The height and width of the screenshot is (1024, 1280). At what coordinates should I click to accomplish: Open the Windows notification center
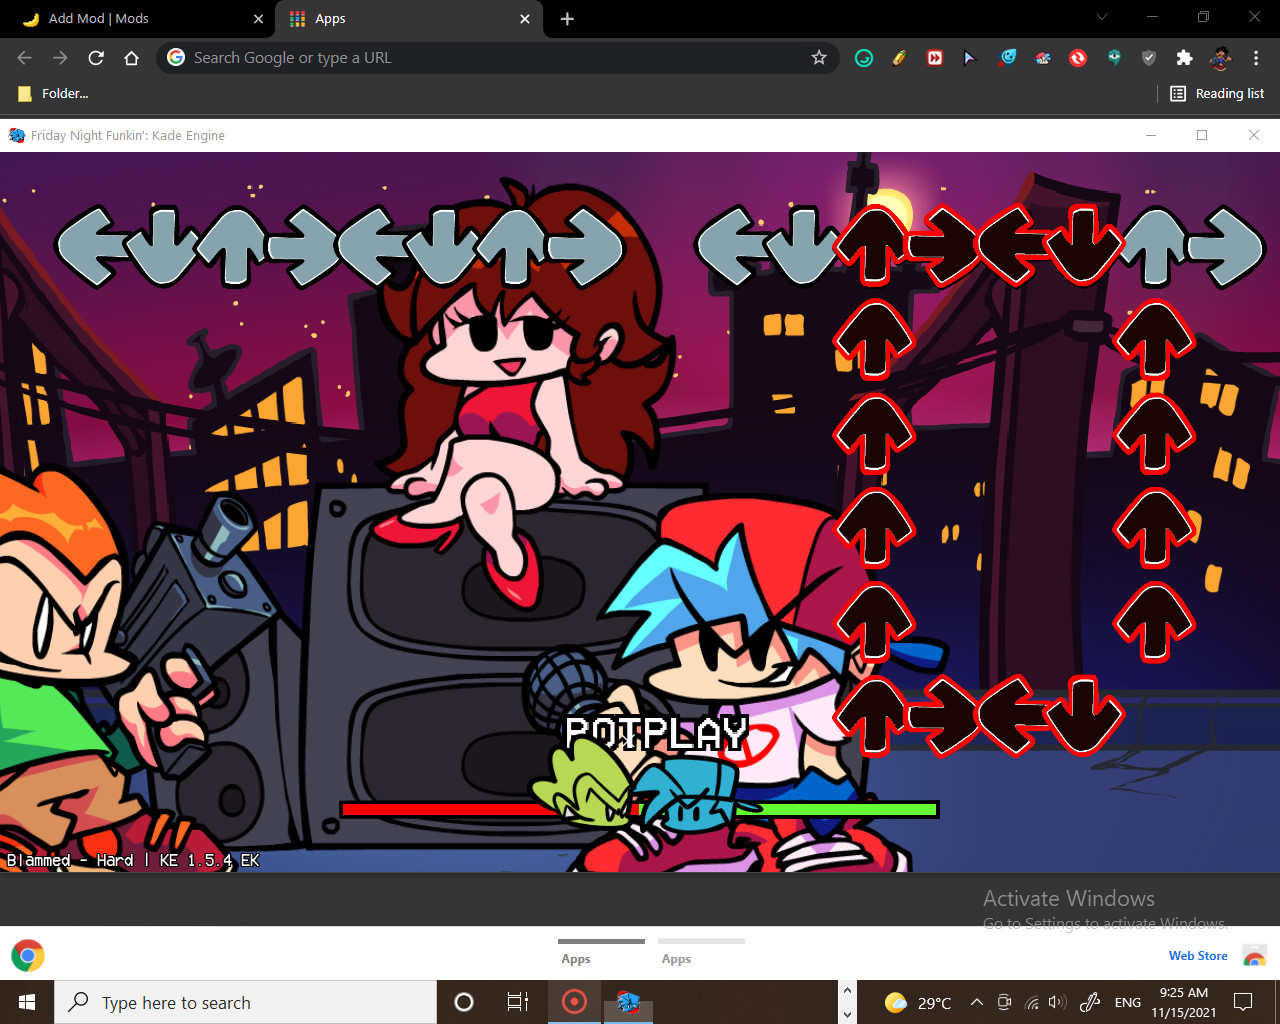tap(1243, 1002)
